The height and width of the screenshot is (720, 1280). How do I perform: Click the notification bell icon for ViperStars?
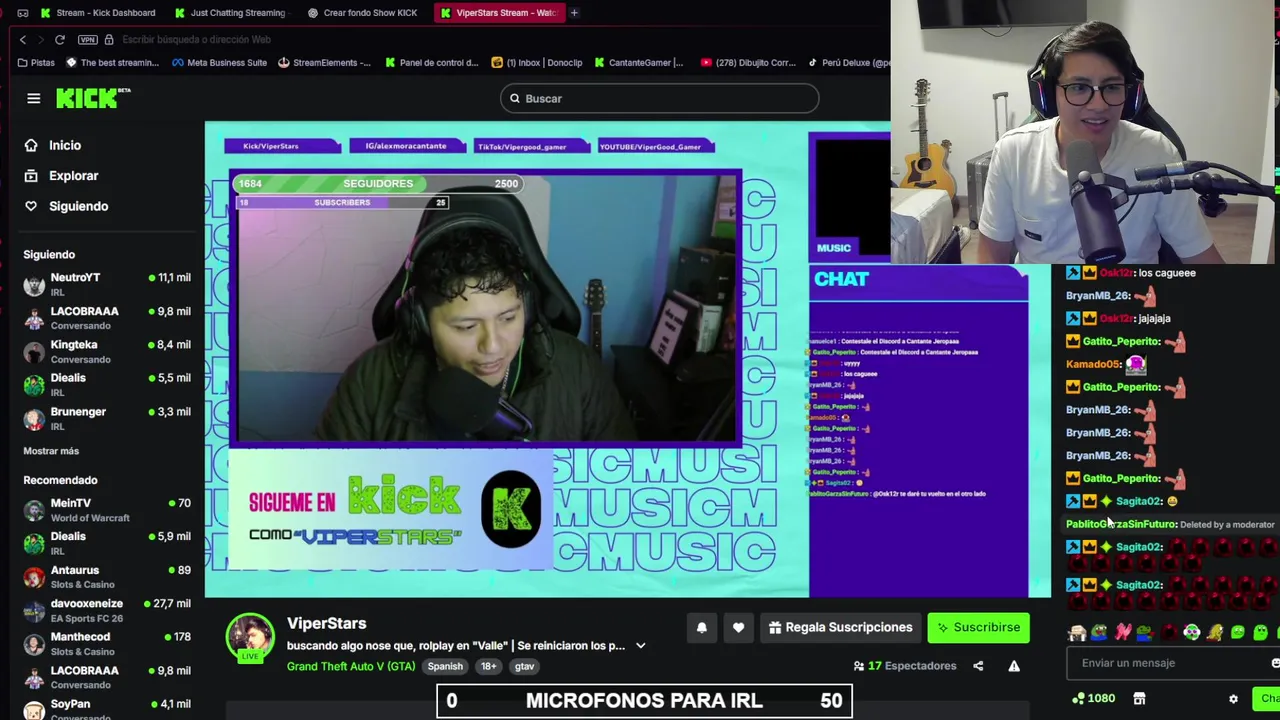[x=701, y=627]
